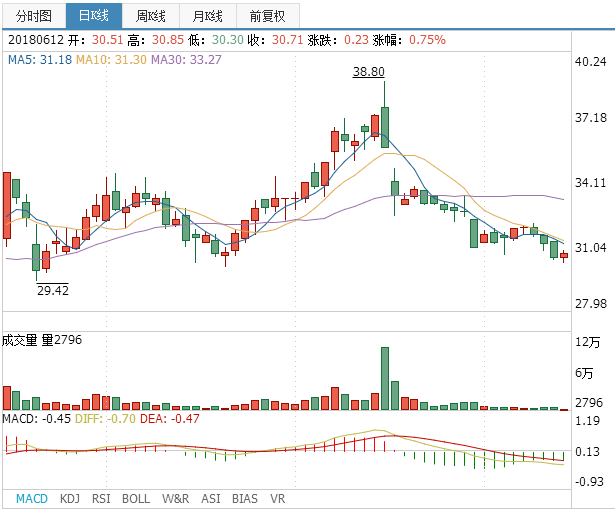Show the BOLL indicator
The height and width of the screenshot is (514, 615).
136,498
